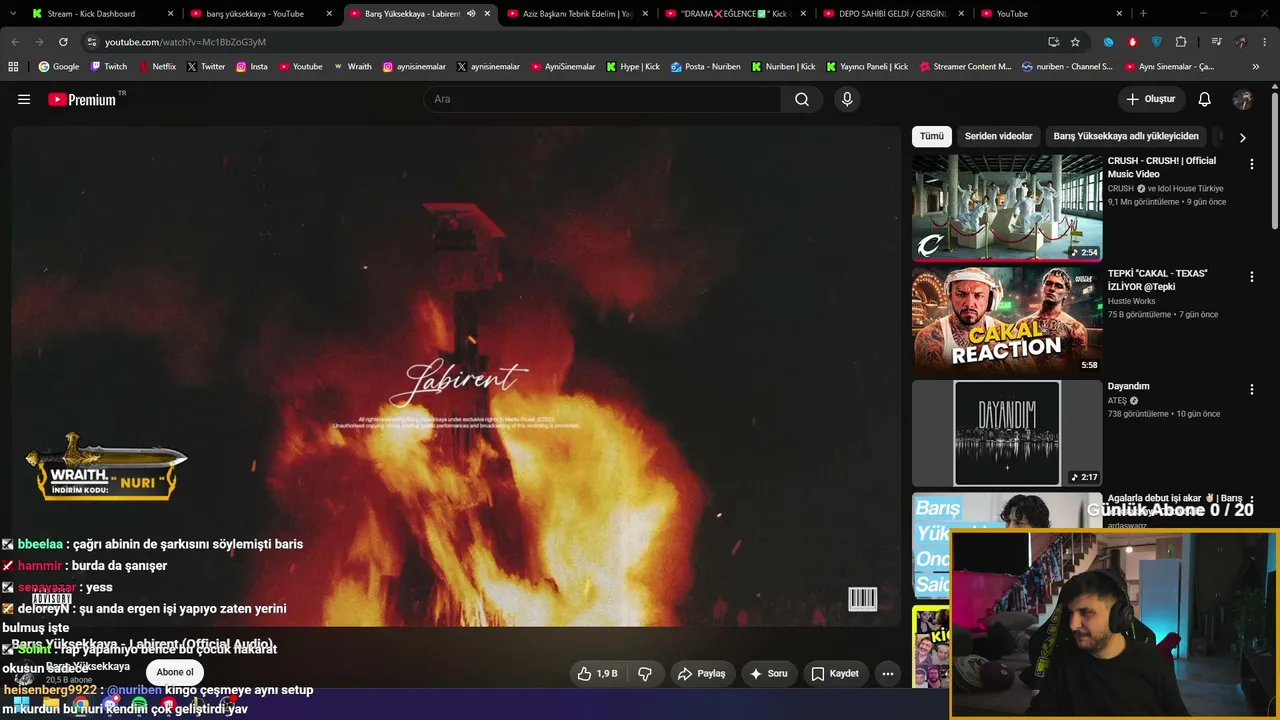1280x720 pixels.
Task: Like the video with thumbs up
Action: [597, 674]
